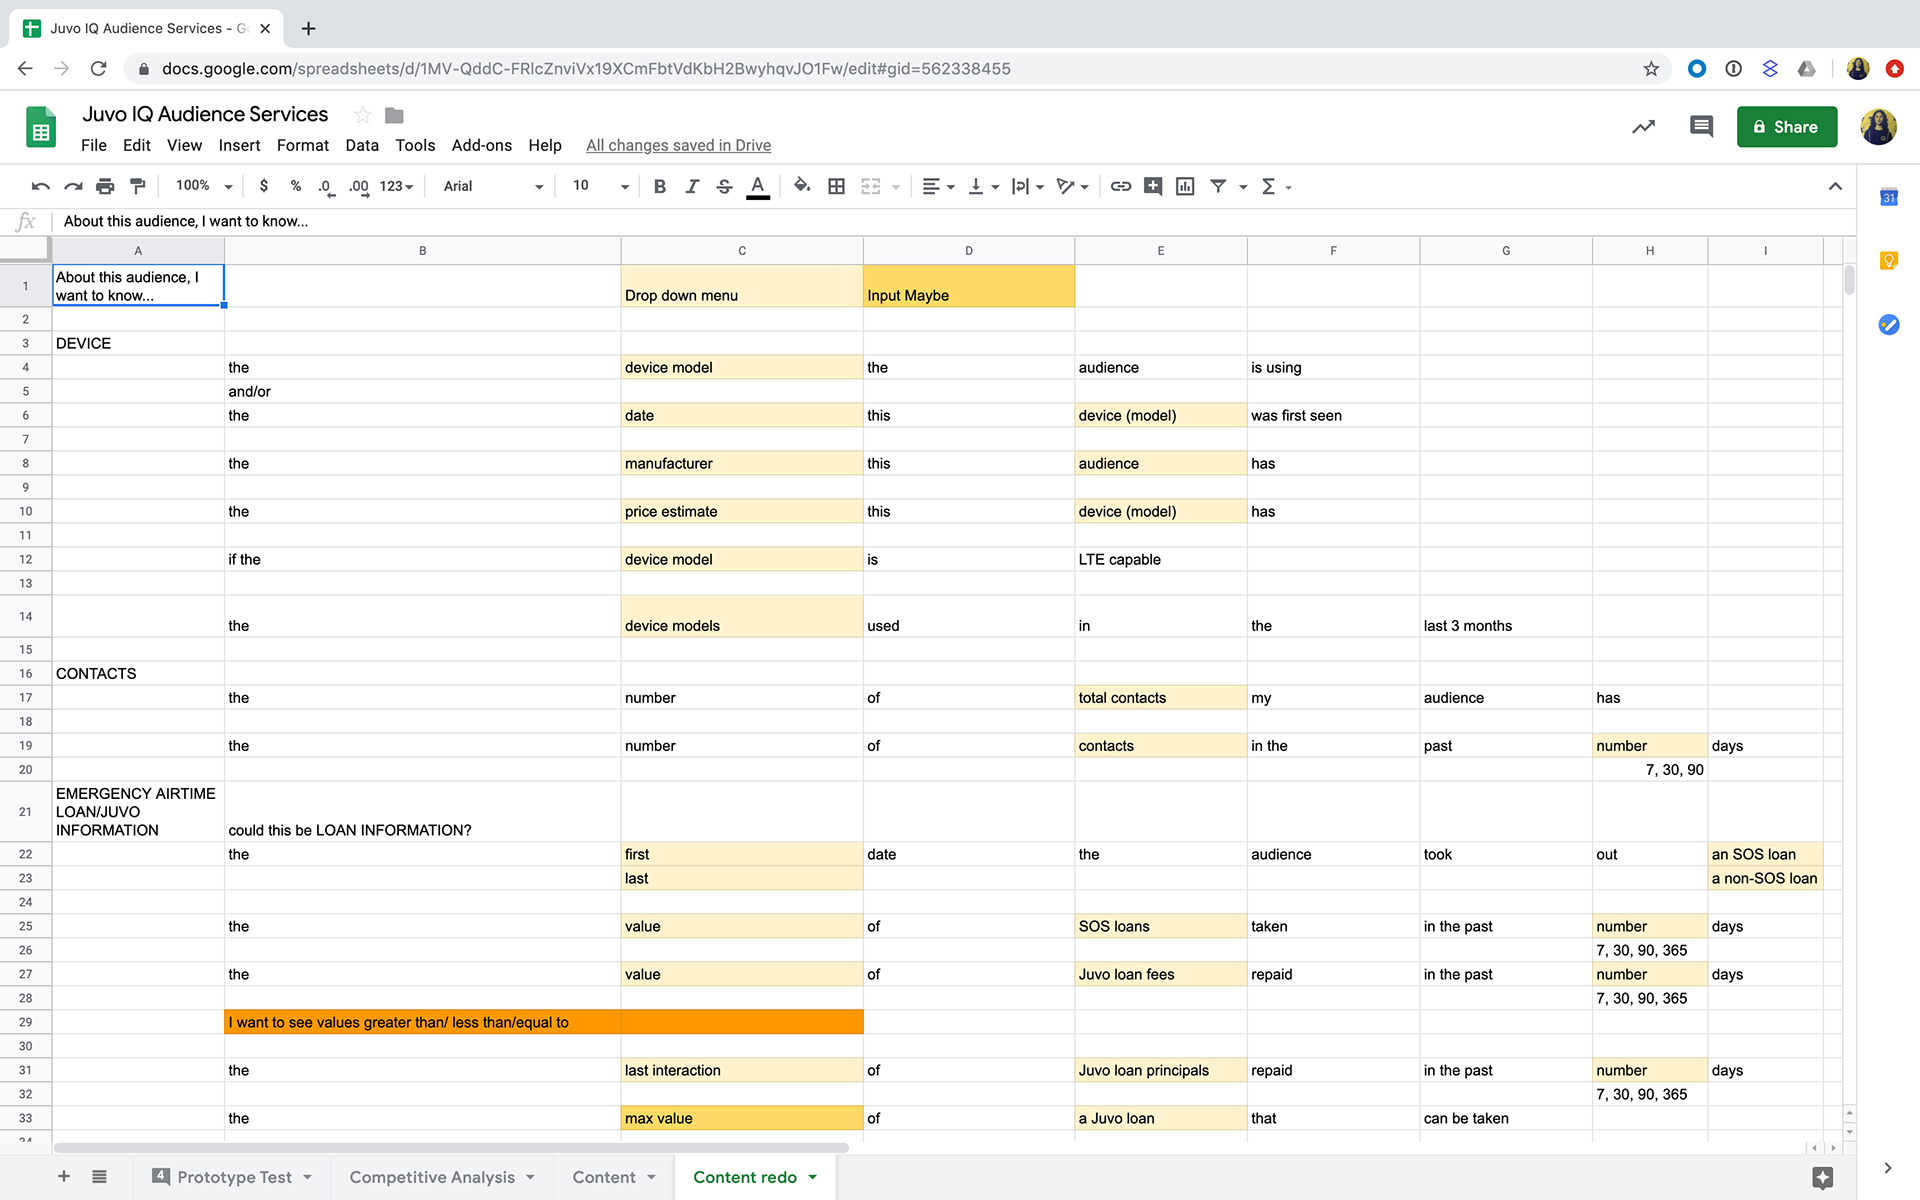Open the Borders tool
The height and width of the screenshot is (1200, 1920).
tap(837, 186)
